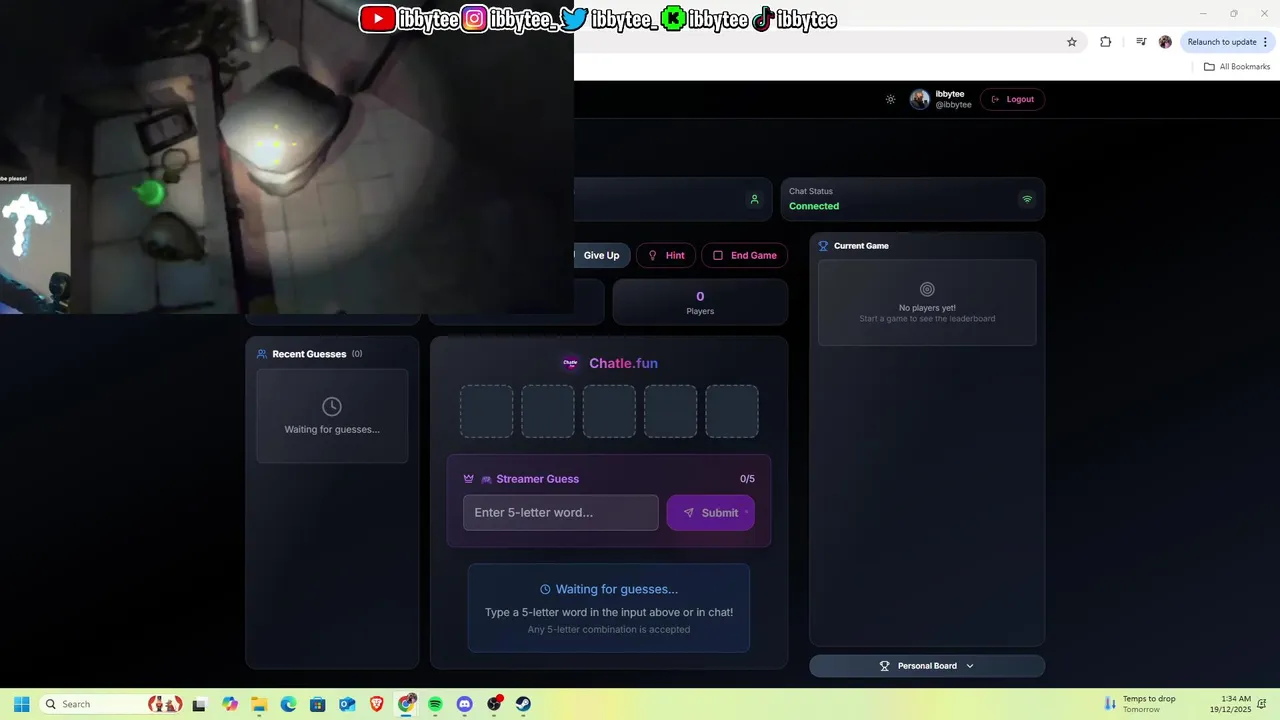The width and height of the screenshot is (1280, 720).
Task: Click the clock icon in Waiting for guesses box
Action: 545,589
